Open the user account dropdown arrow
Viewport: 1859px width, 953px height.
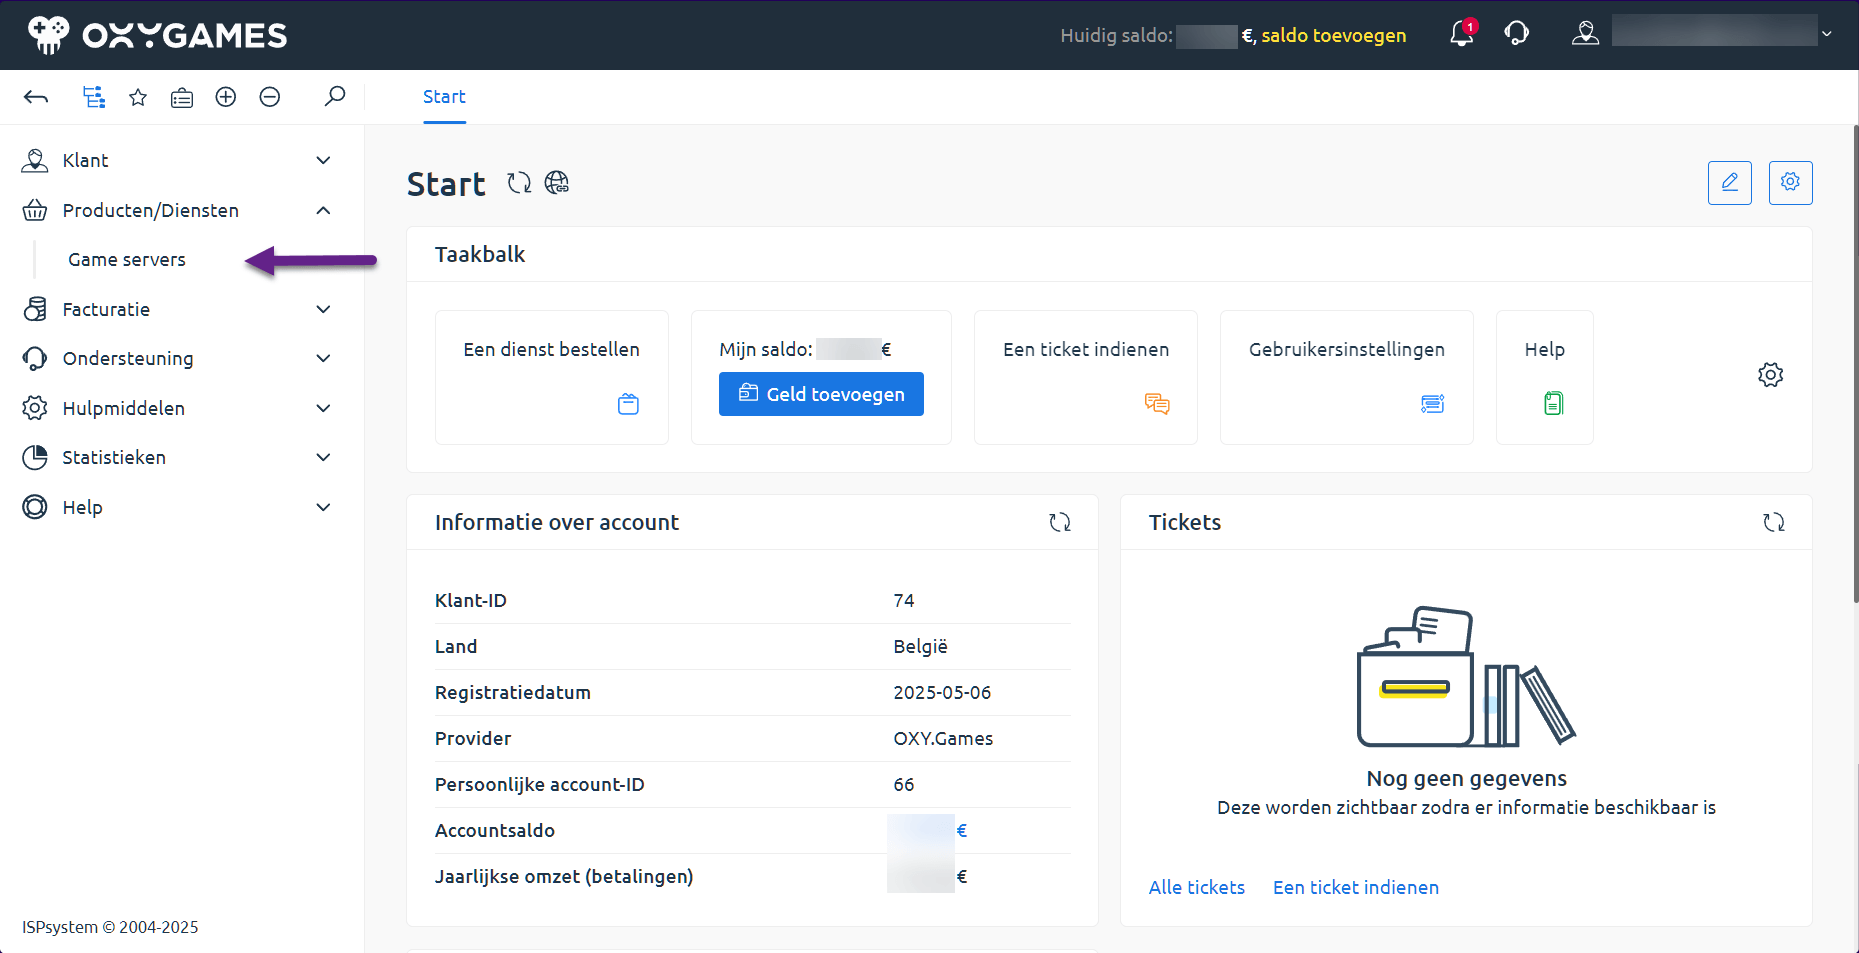pyautogui.click(x=1827, y=34)
